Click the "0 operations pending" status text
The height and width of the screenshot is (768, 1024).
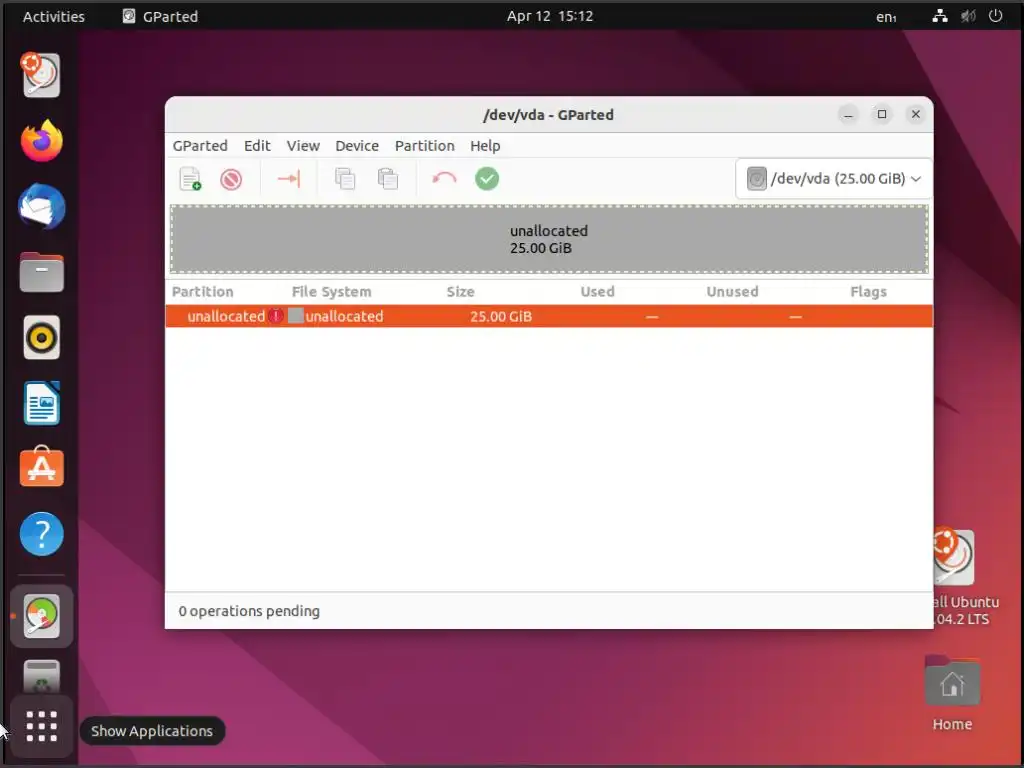tap(249, 611)
